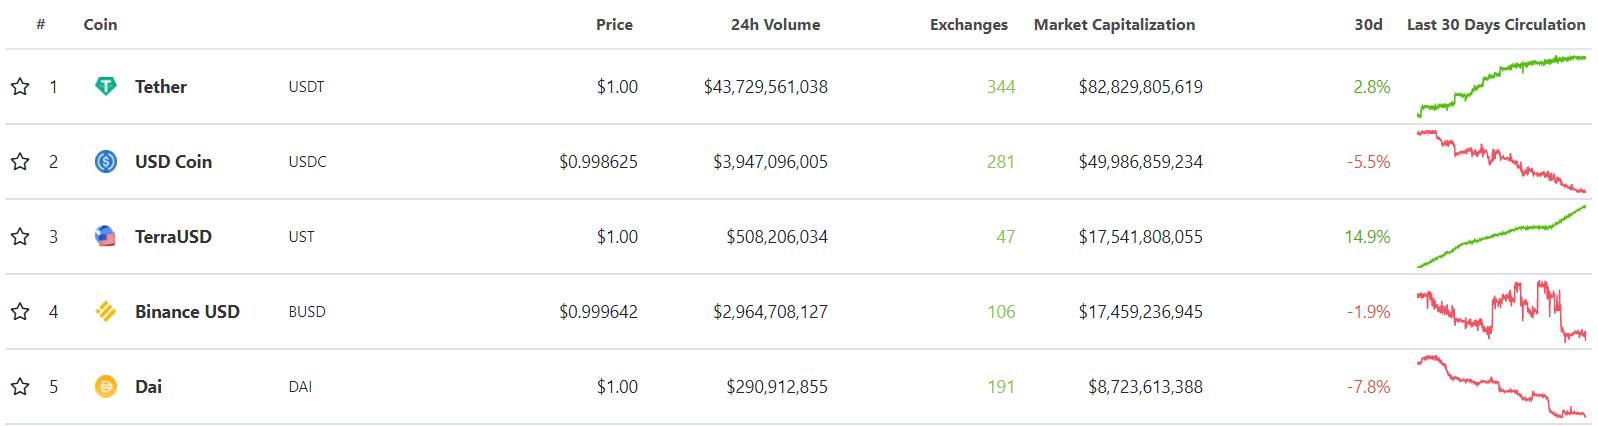Click the TerraUSD logo icon
The image size is (1598, 426).
[x=105, y=237]
